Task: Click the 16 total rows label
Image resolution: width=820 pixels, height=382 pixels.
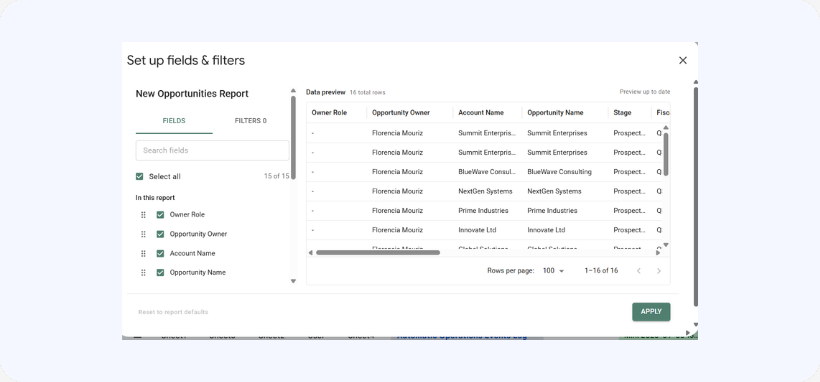Action: (367, 93)
